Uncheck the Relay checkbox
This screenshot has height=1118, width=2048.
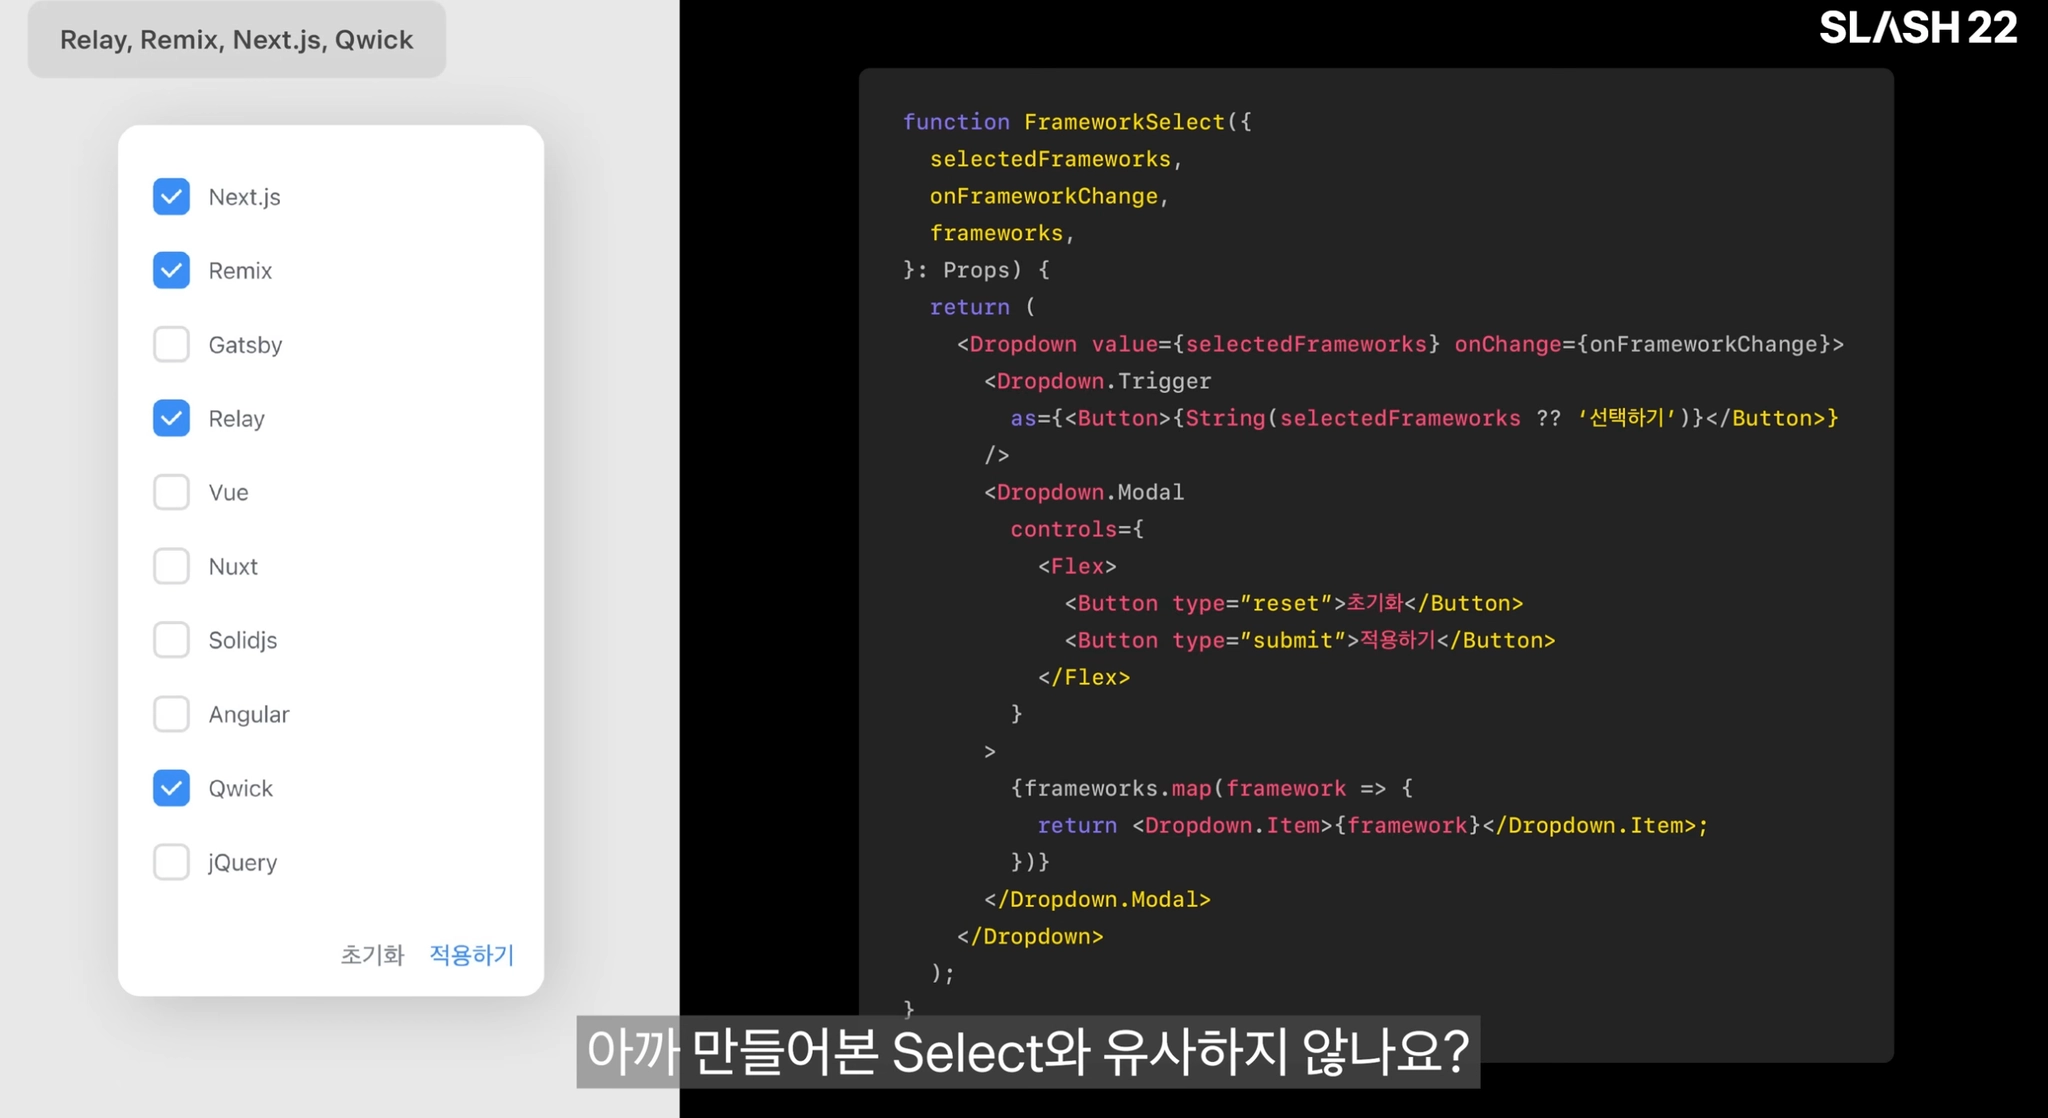point(171,419)
